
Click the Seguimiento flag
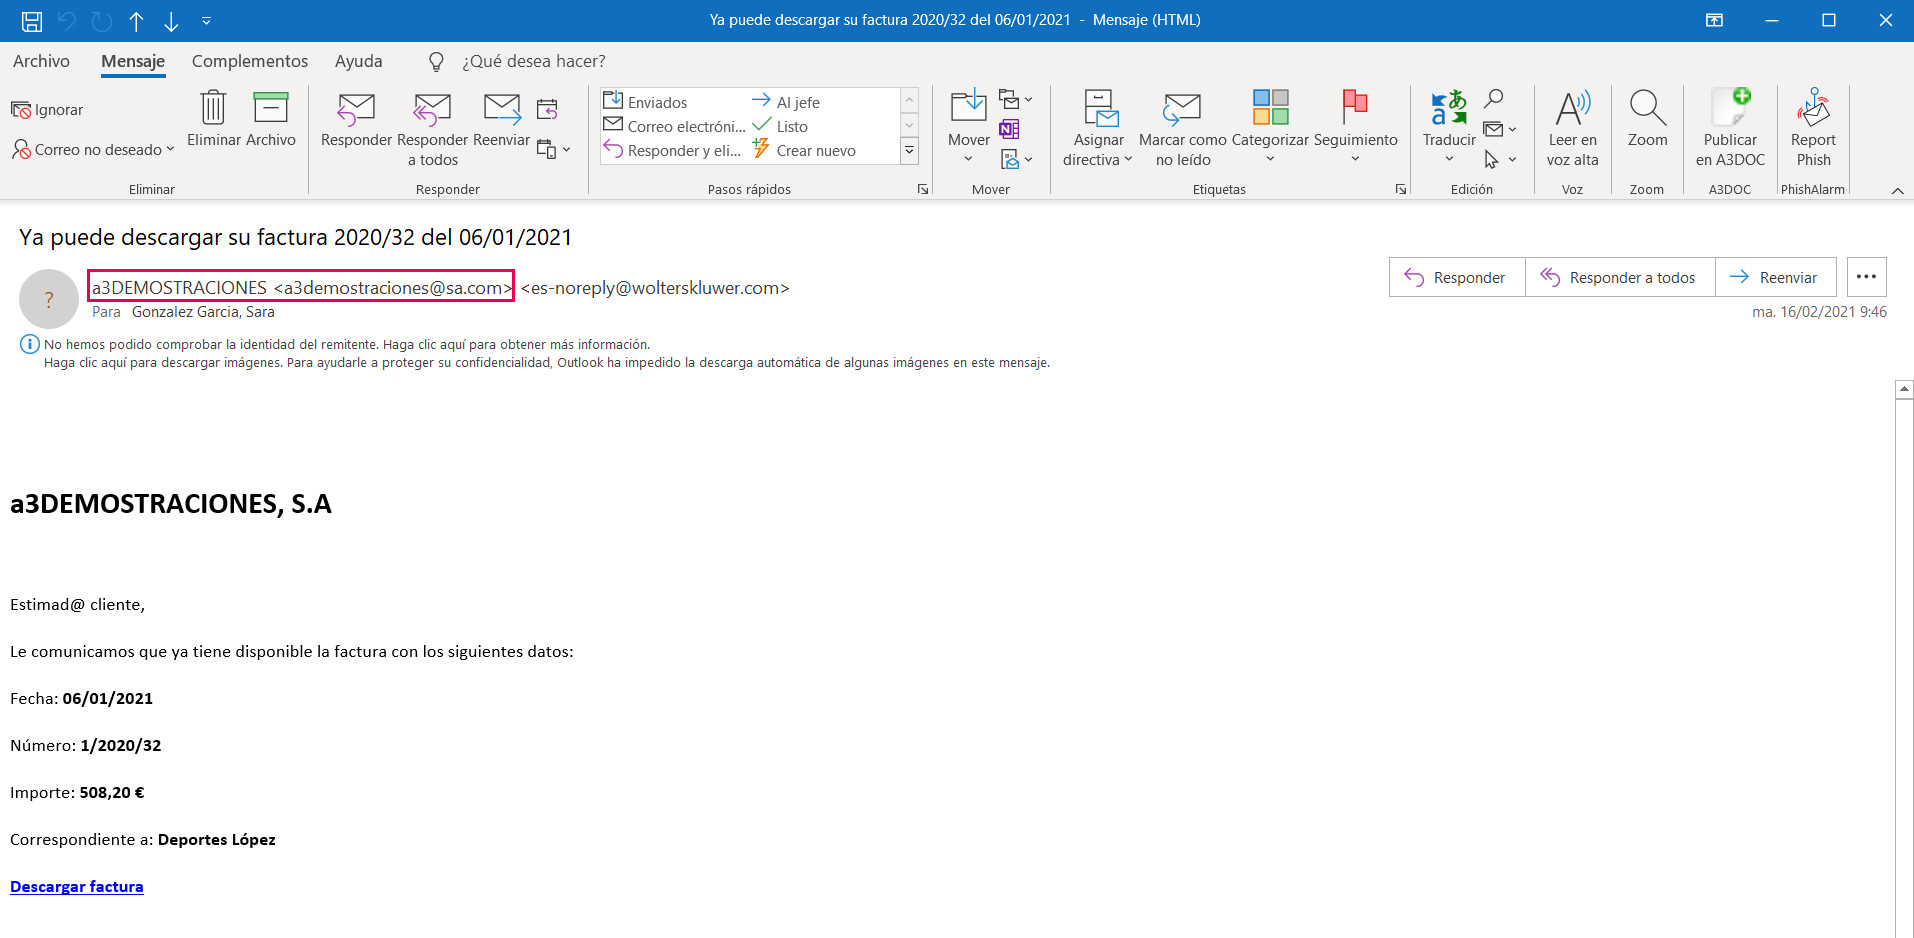[1355, 127]
